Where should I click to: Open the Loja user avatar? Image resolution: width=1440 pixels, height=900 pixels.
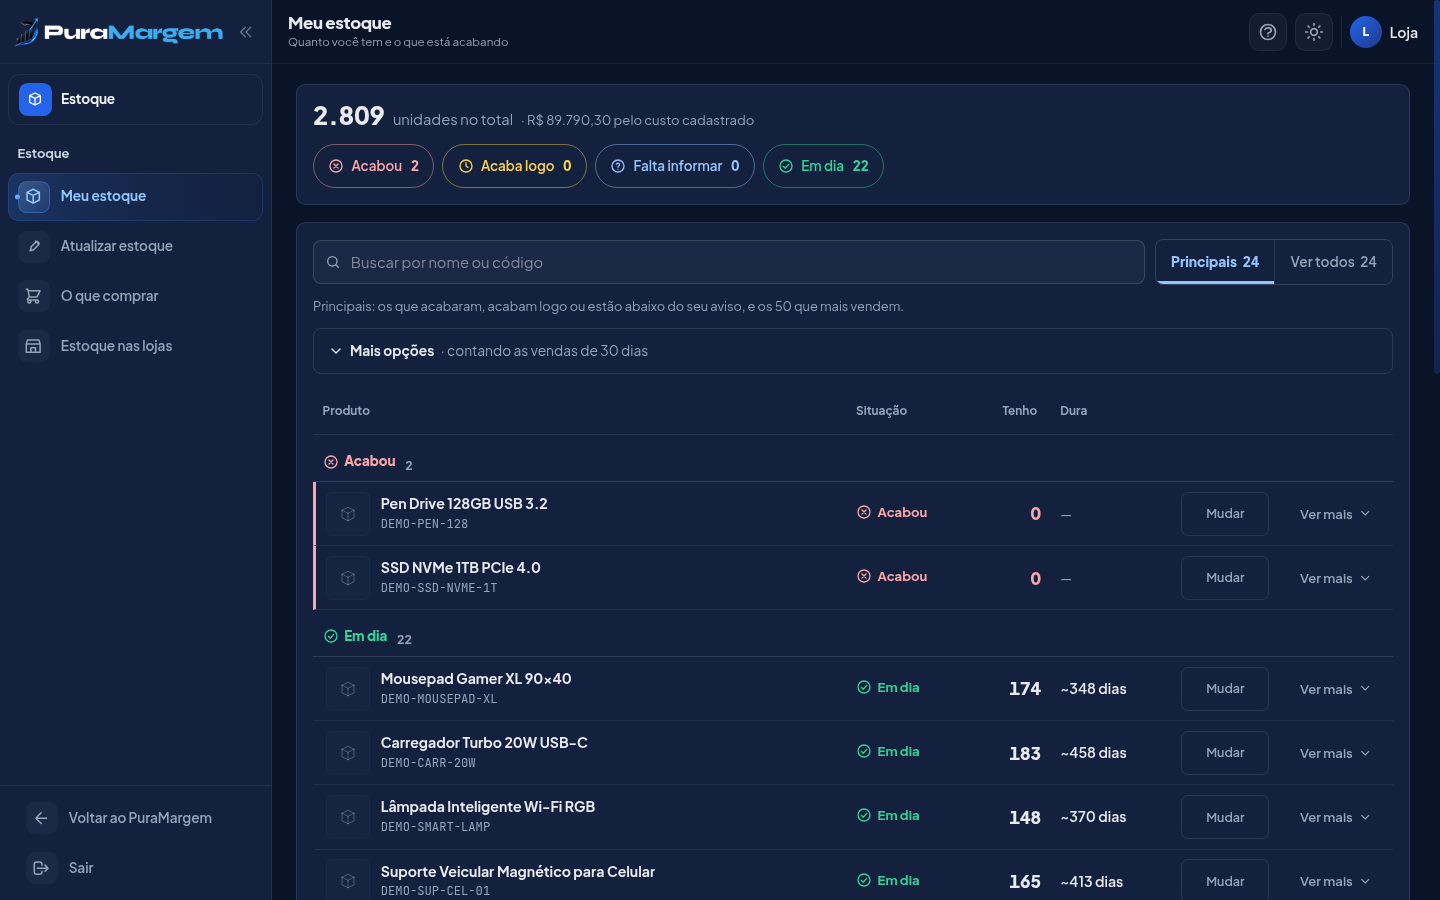coord(1366,32)
